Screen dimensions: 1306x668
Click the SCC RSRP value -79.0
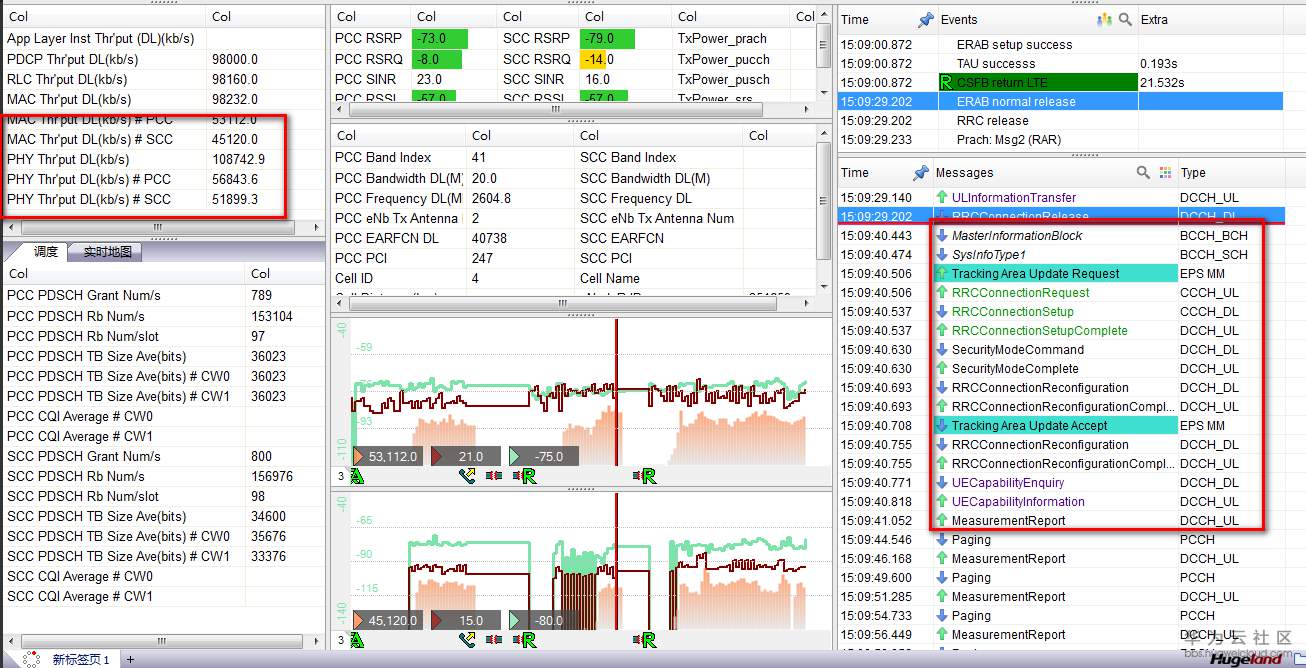coord(606,38)
